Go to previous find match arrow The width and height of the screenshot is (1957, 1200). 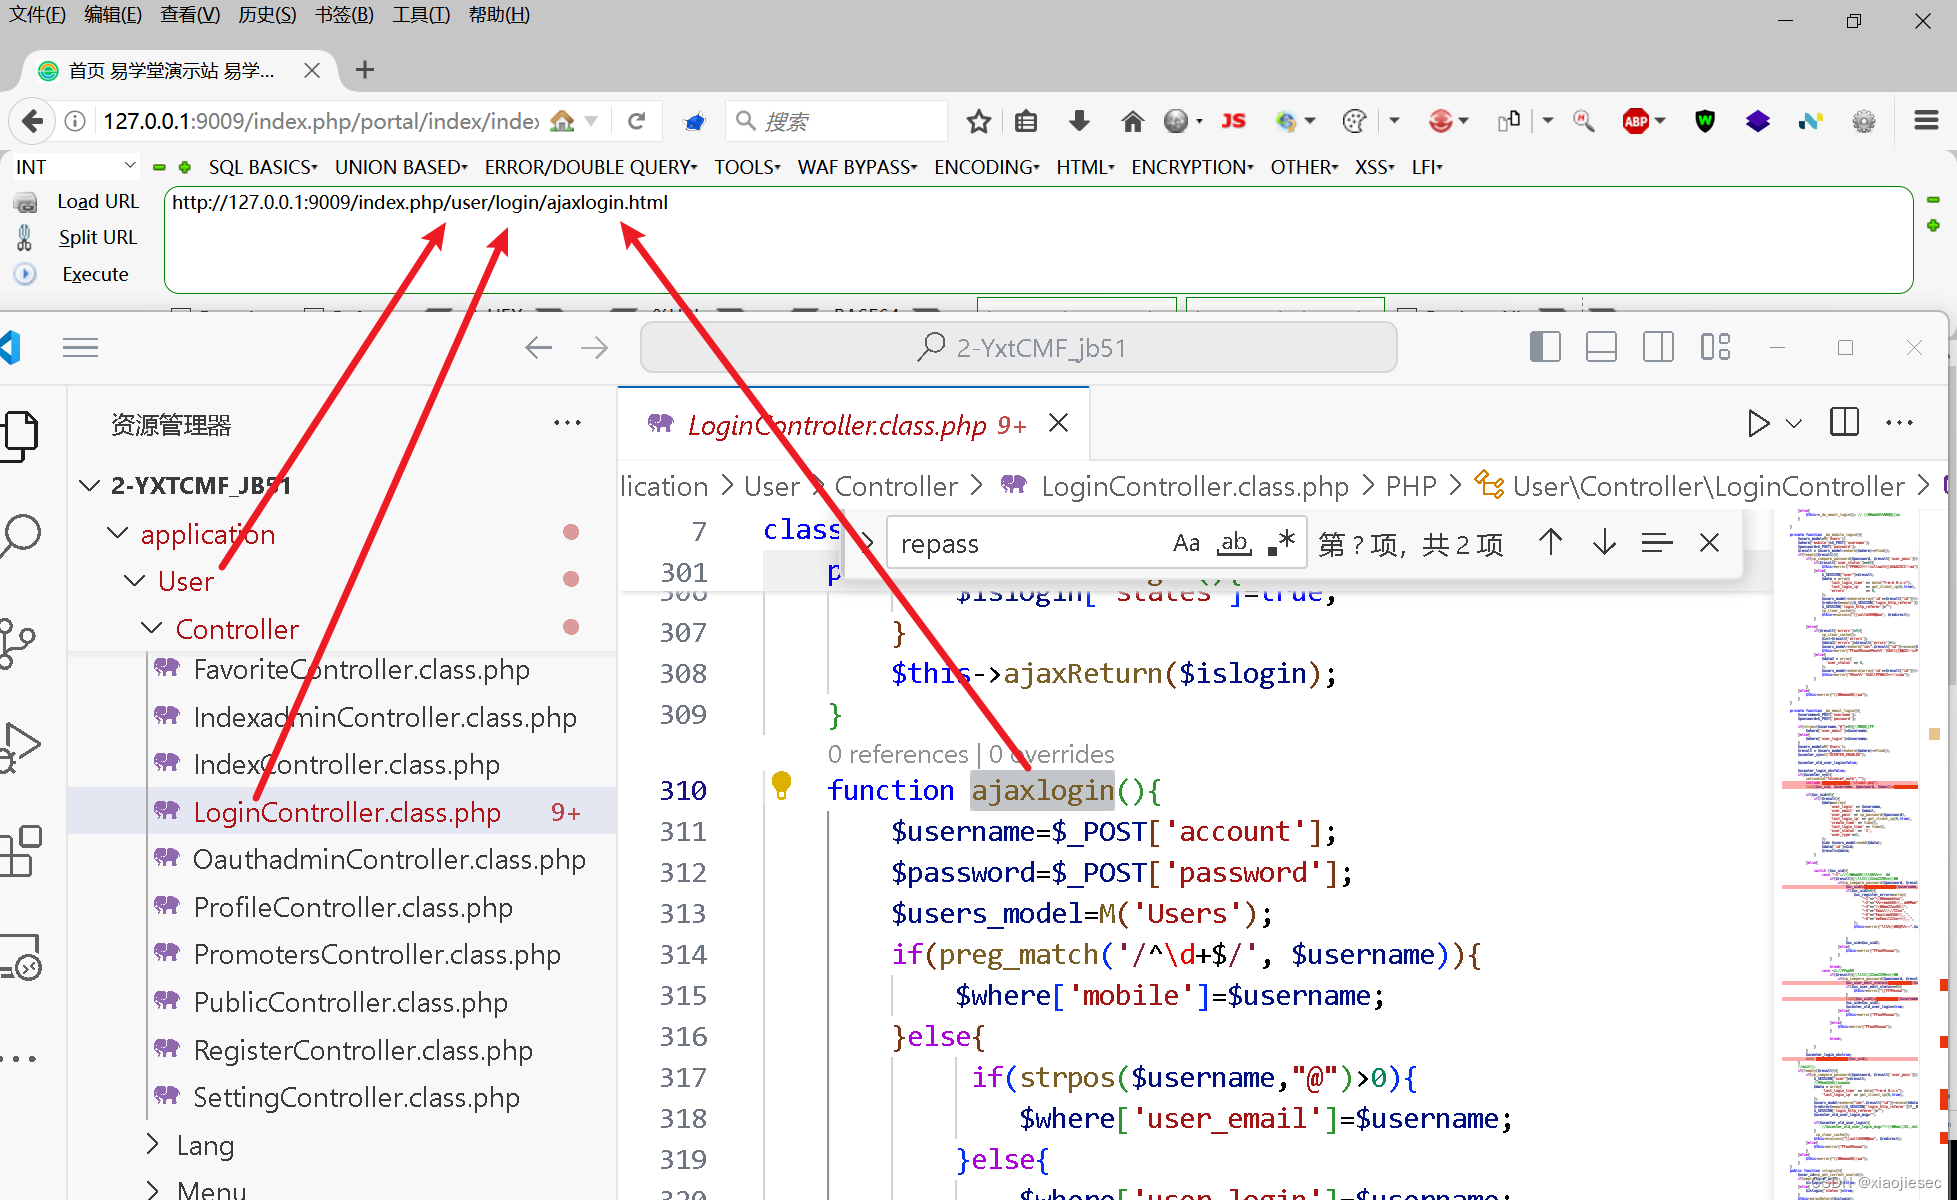click(x=1550, y=543)
